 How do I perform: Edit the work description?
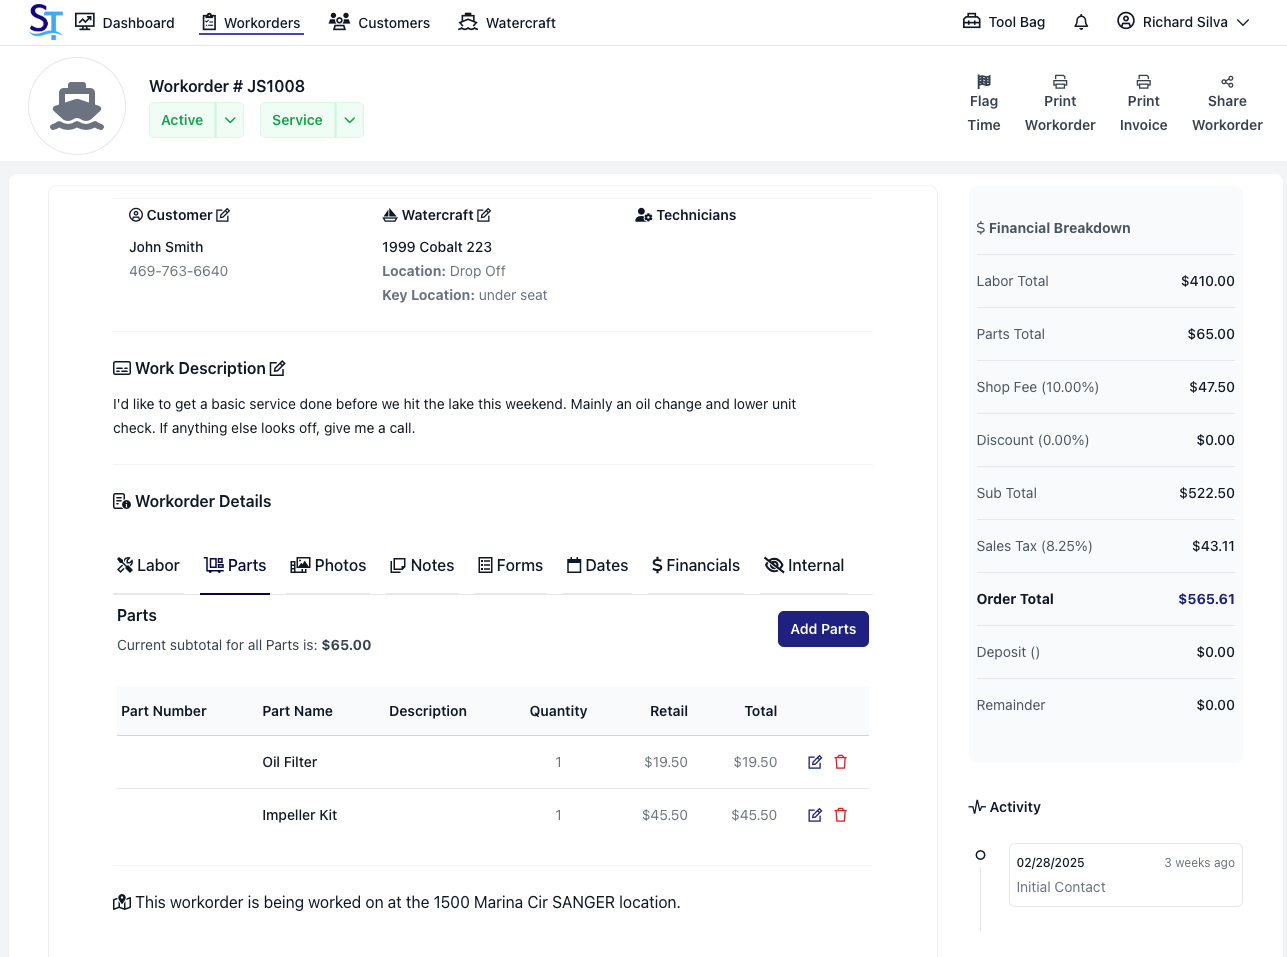pos(278,368)
